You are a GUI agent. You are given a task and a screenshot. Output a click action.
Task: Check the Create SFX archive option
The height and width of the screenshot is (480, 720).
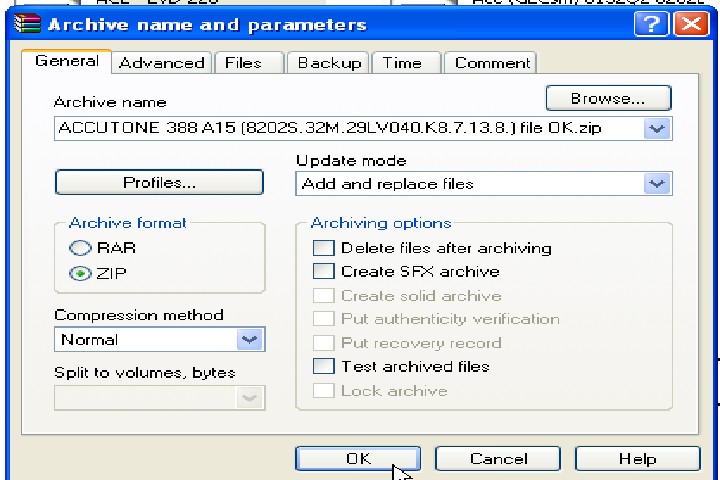[x=324, y=271]
